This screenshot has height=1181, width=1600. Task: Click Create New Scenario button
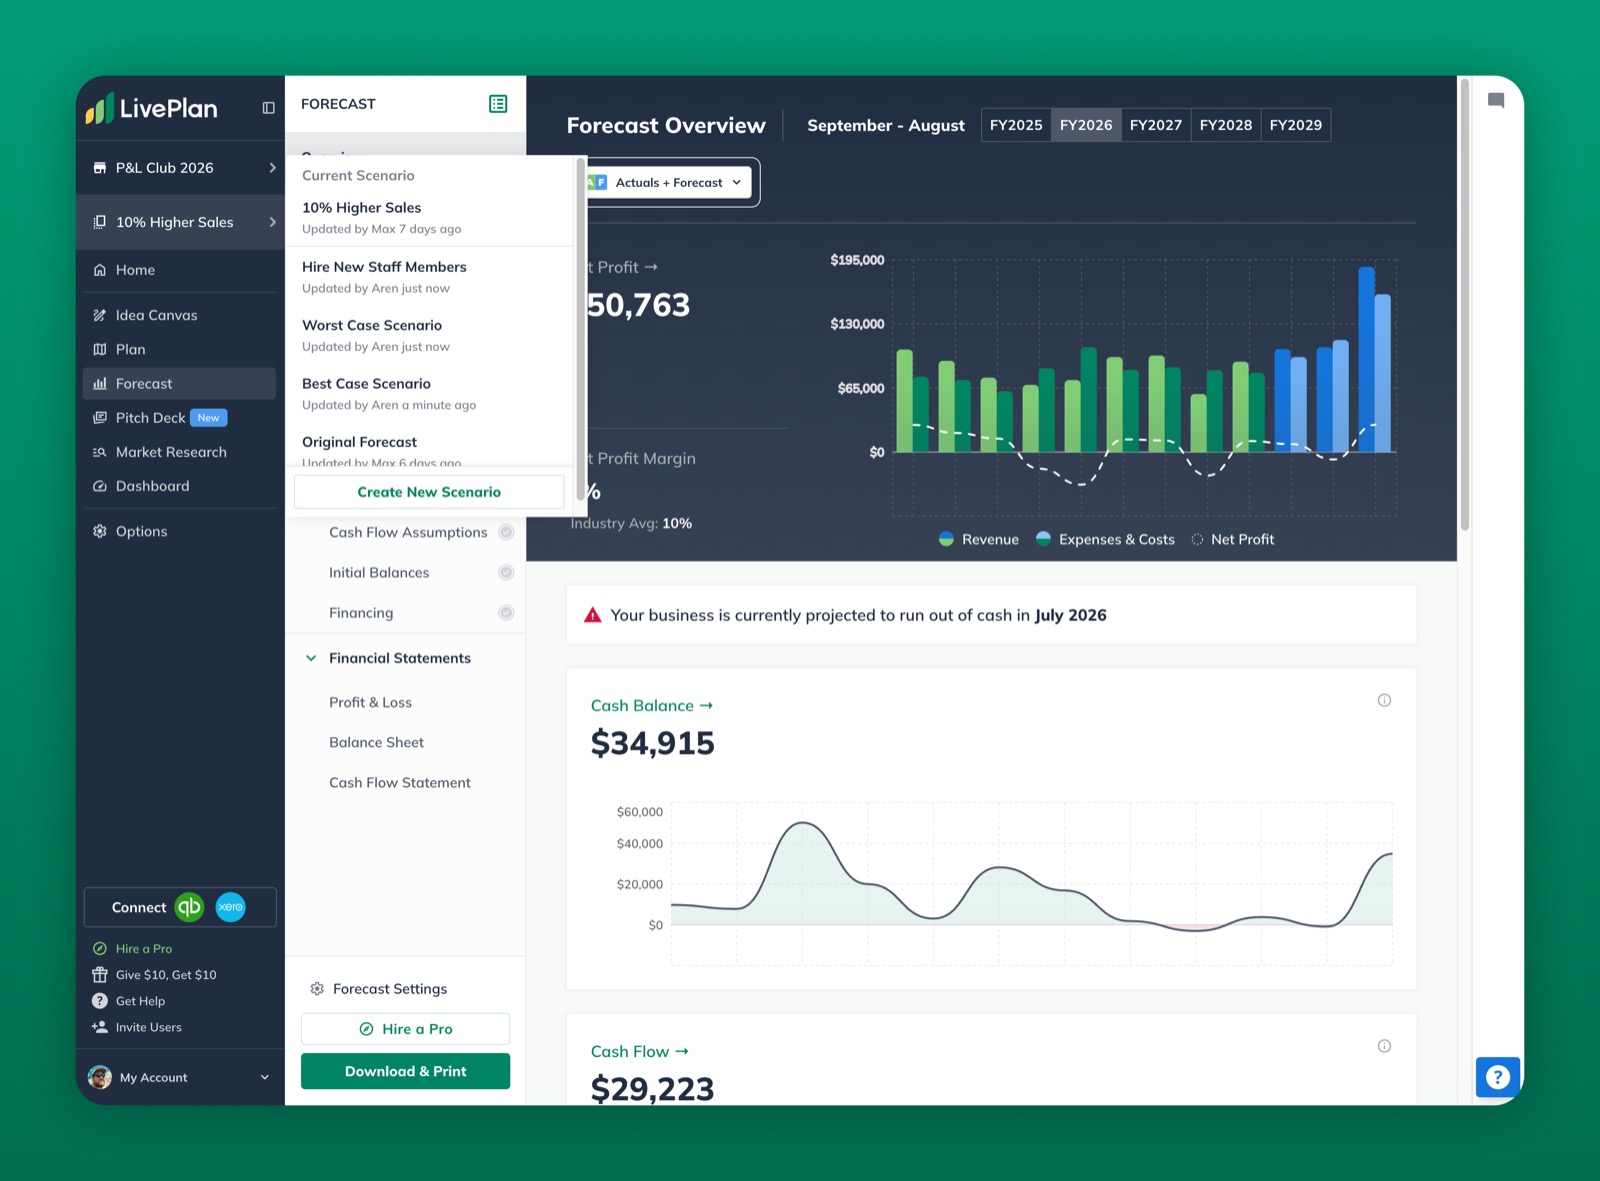tap(429, 492)
